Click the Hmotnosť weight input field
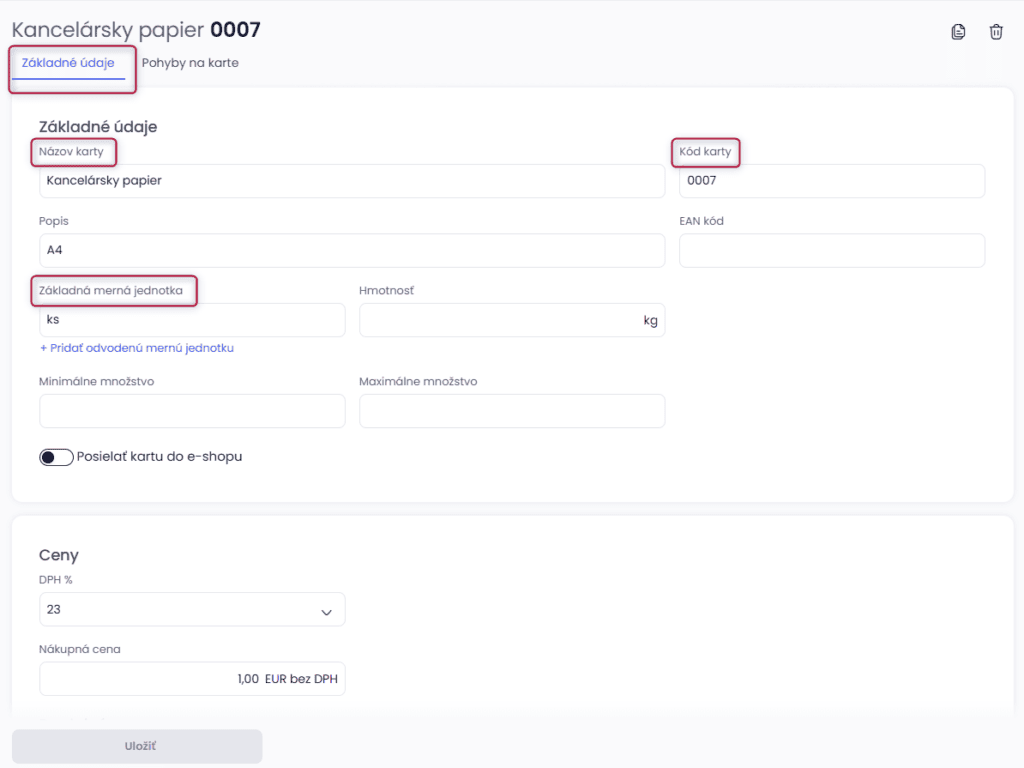The height and width of the screenshot is (768, 1024). pos(498,320)
